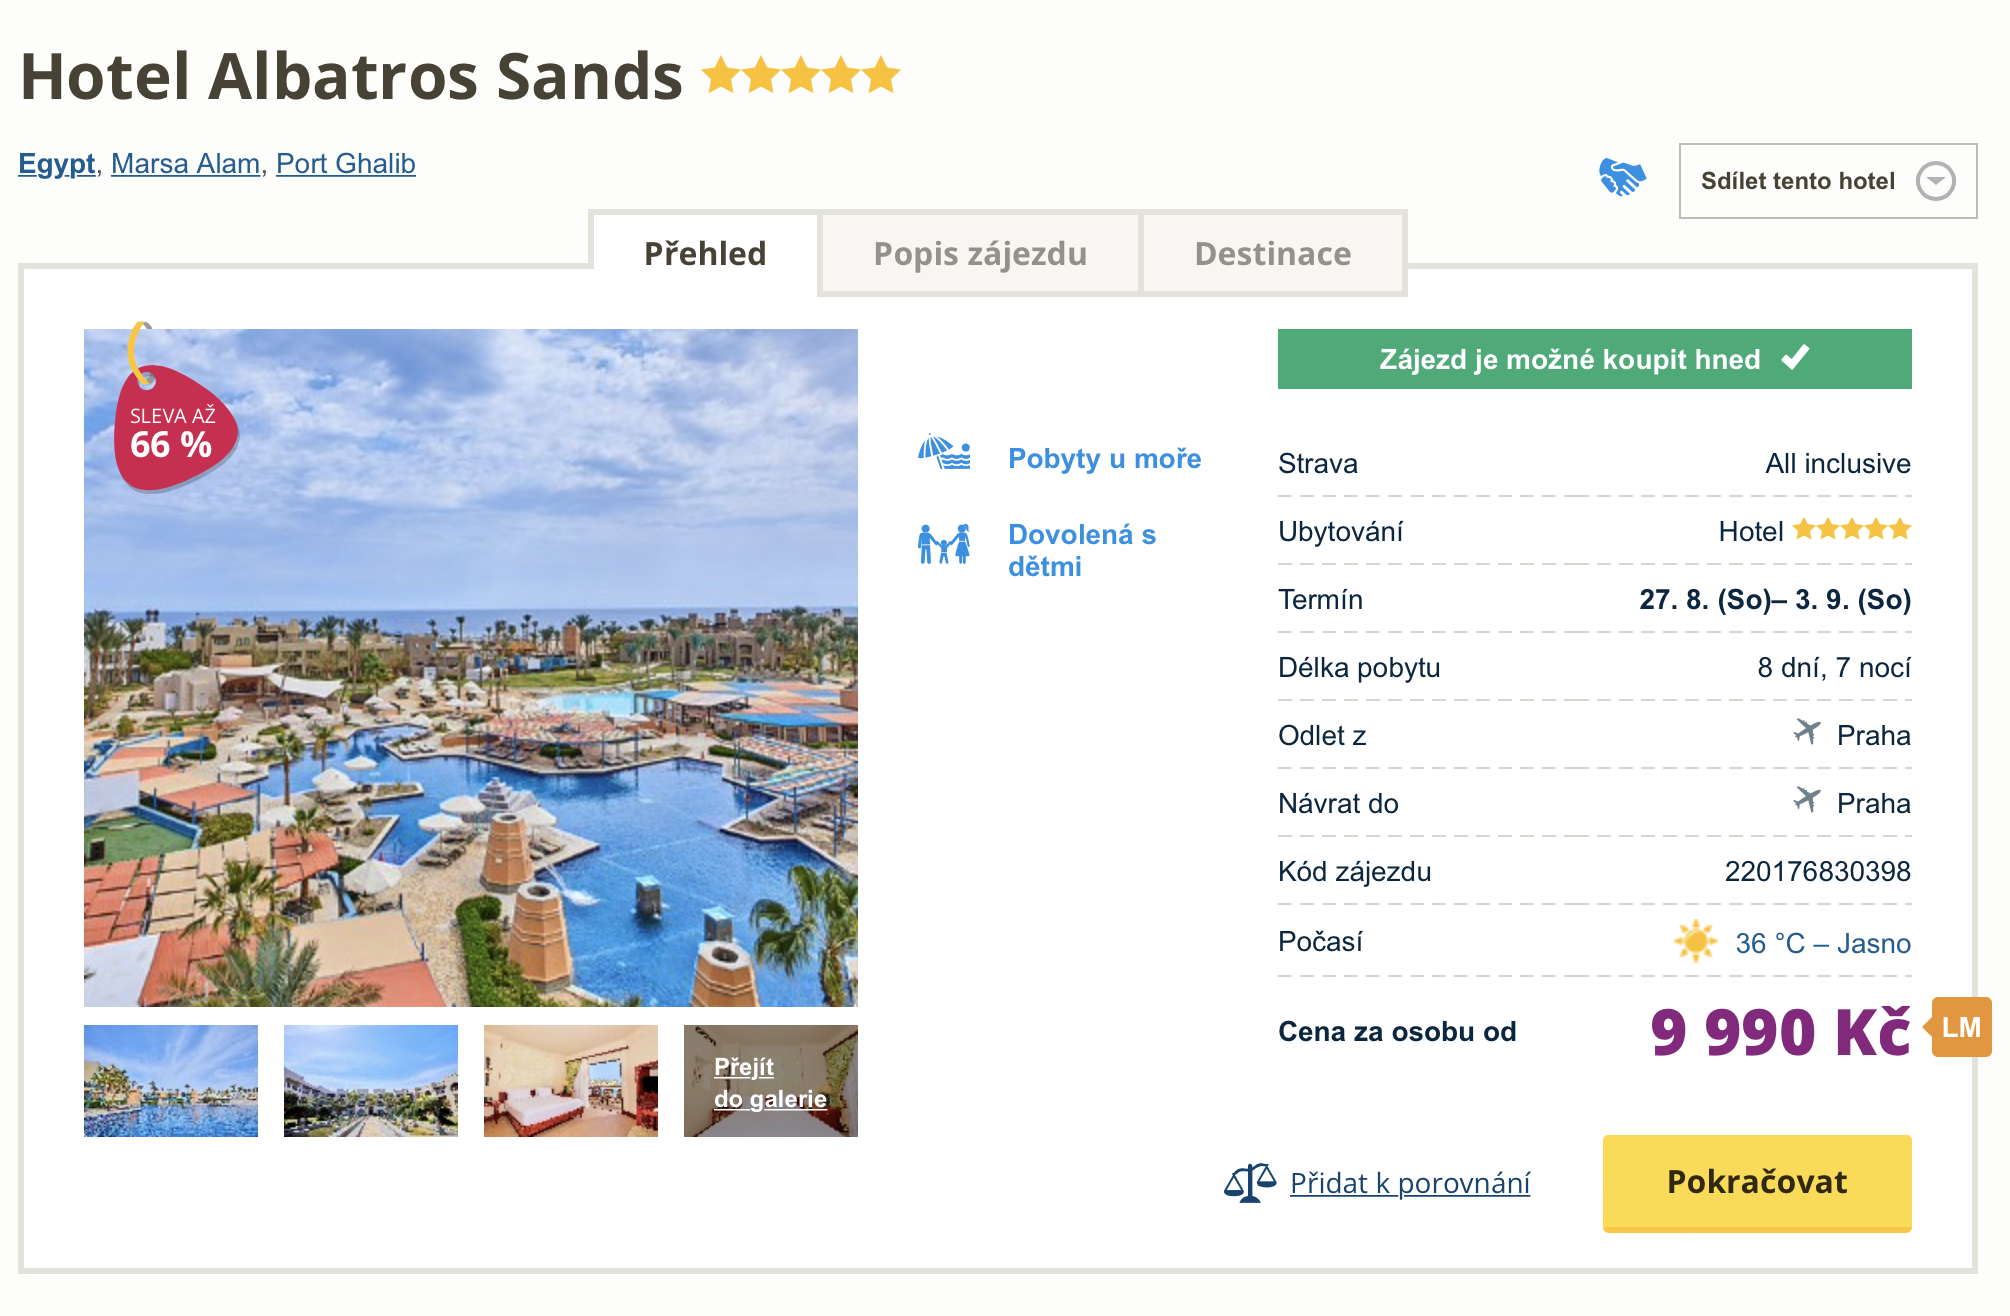2010x1316 pixels.
Task: Open the Sdílet tento hotel dropdown
Action: pyautogui.click(x=1827, y=181)
